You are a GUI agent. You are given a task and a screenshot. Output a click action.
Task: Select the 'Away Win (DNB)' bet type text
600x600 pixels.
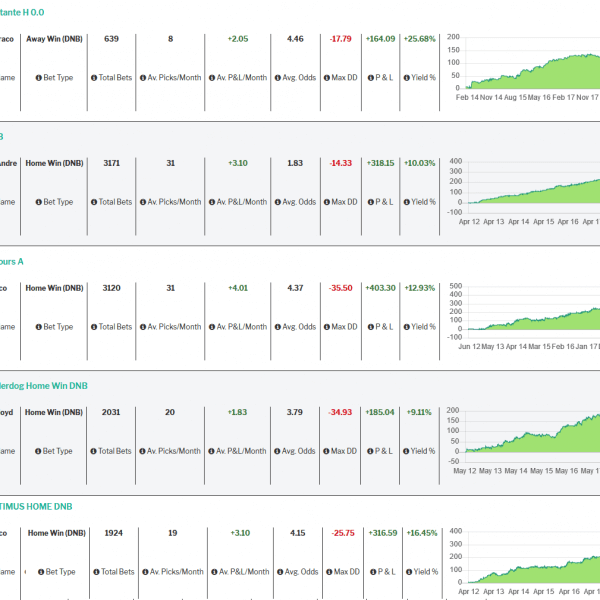point(54,39)
